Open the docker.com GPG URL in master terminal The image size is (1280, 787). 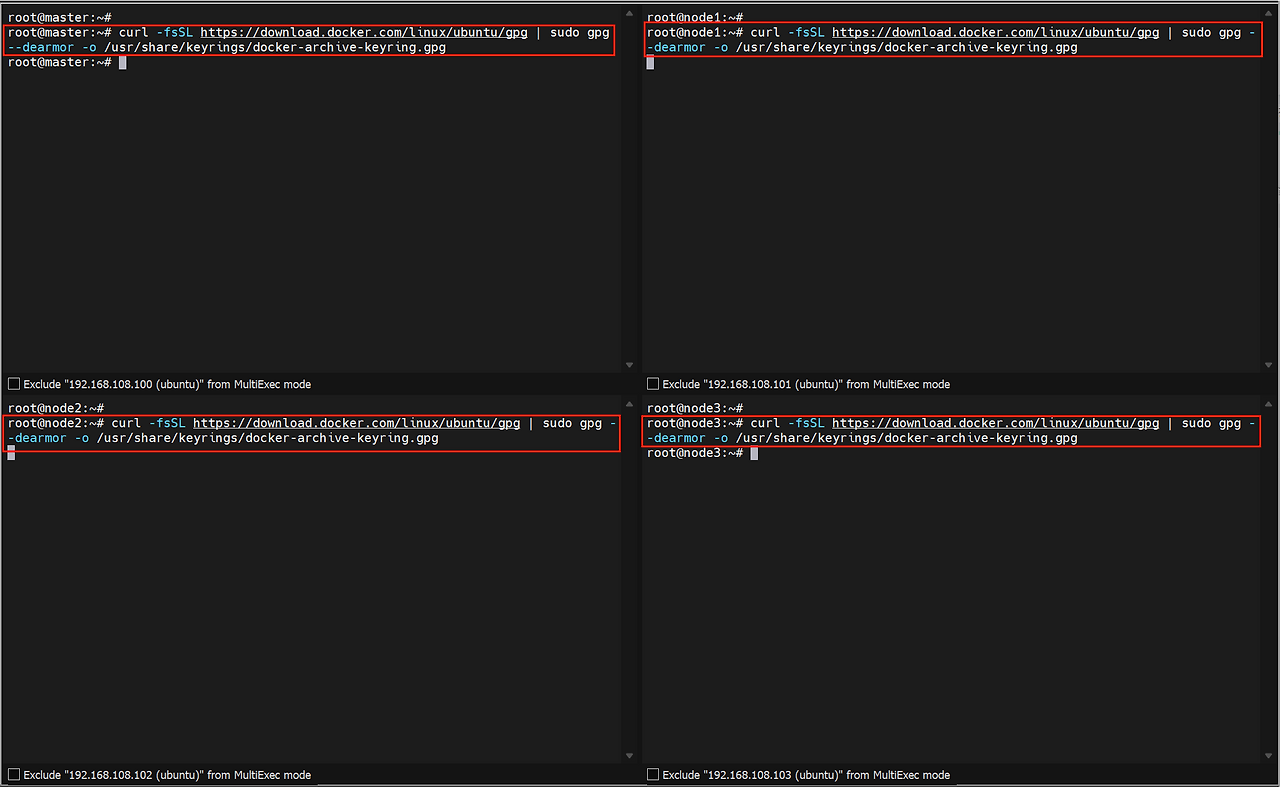click(364, 33)
